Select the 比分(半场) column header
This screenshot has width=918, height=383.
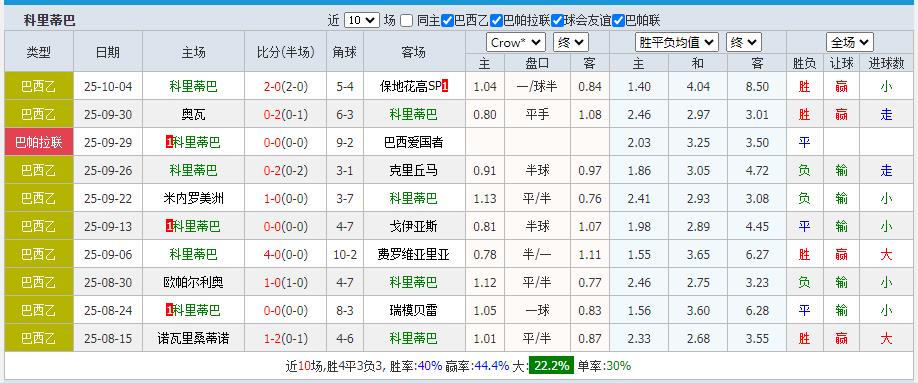pyautogui.click(x=285, y=52)
